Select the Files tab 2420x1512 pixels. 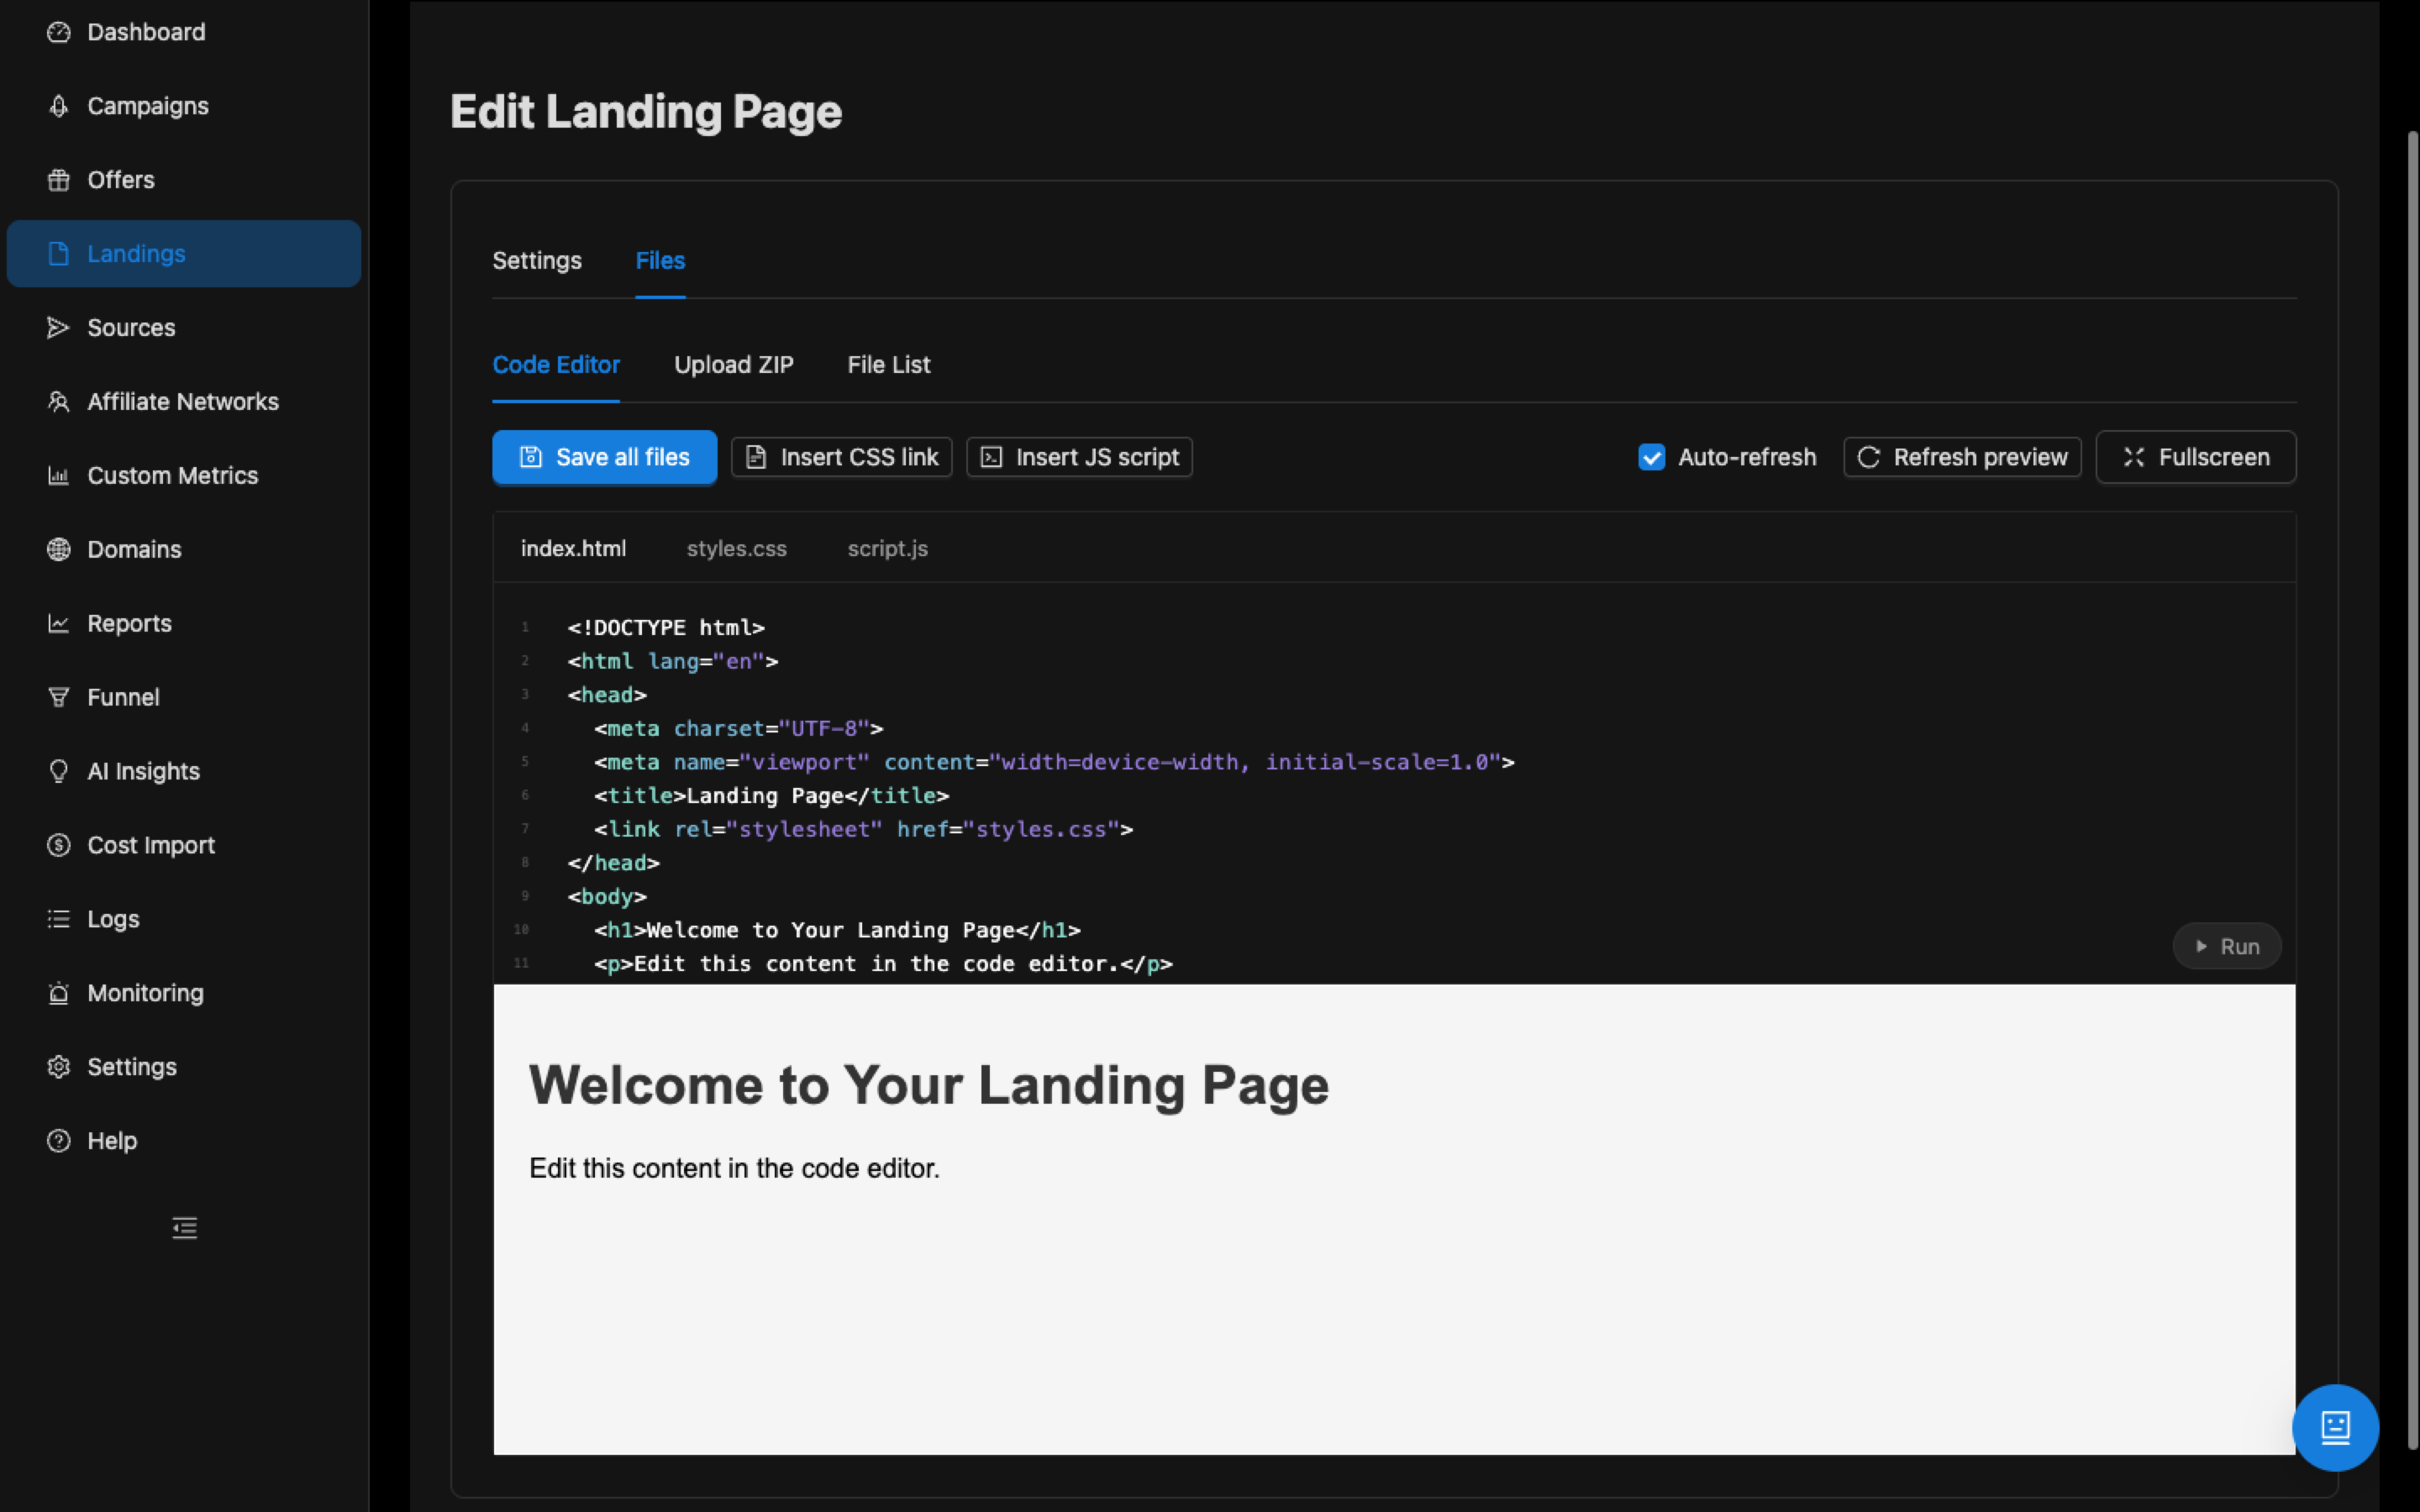660,261
